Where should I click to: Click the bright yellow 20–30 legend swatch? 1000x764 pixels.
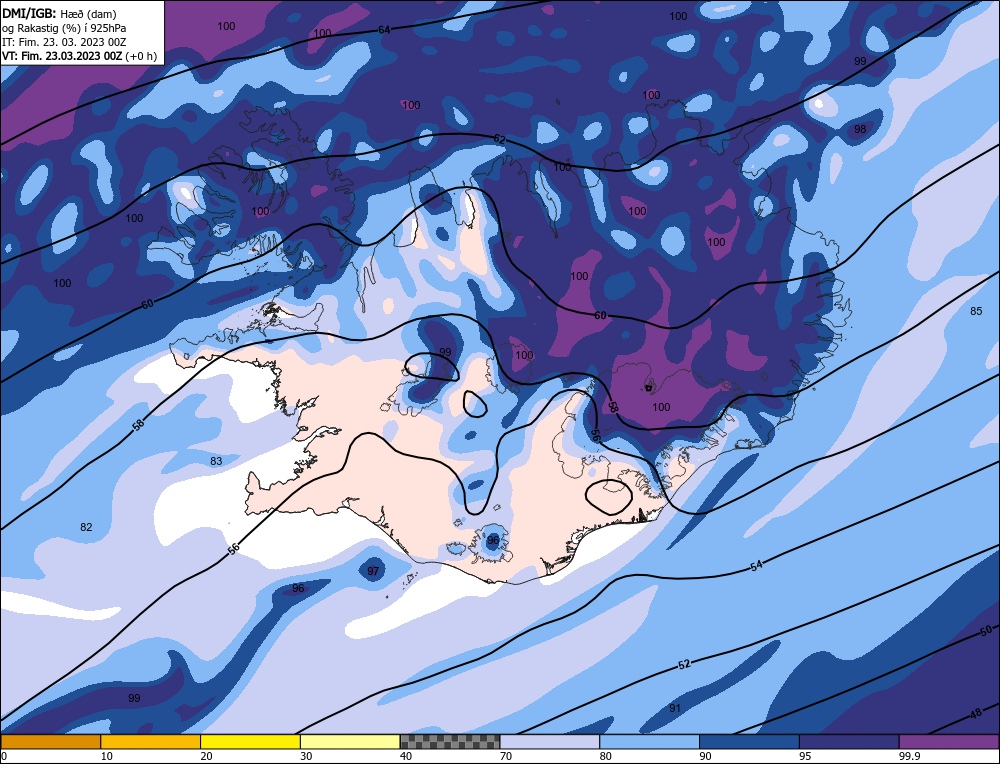point(250,741)
